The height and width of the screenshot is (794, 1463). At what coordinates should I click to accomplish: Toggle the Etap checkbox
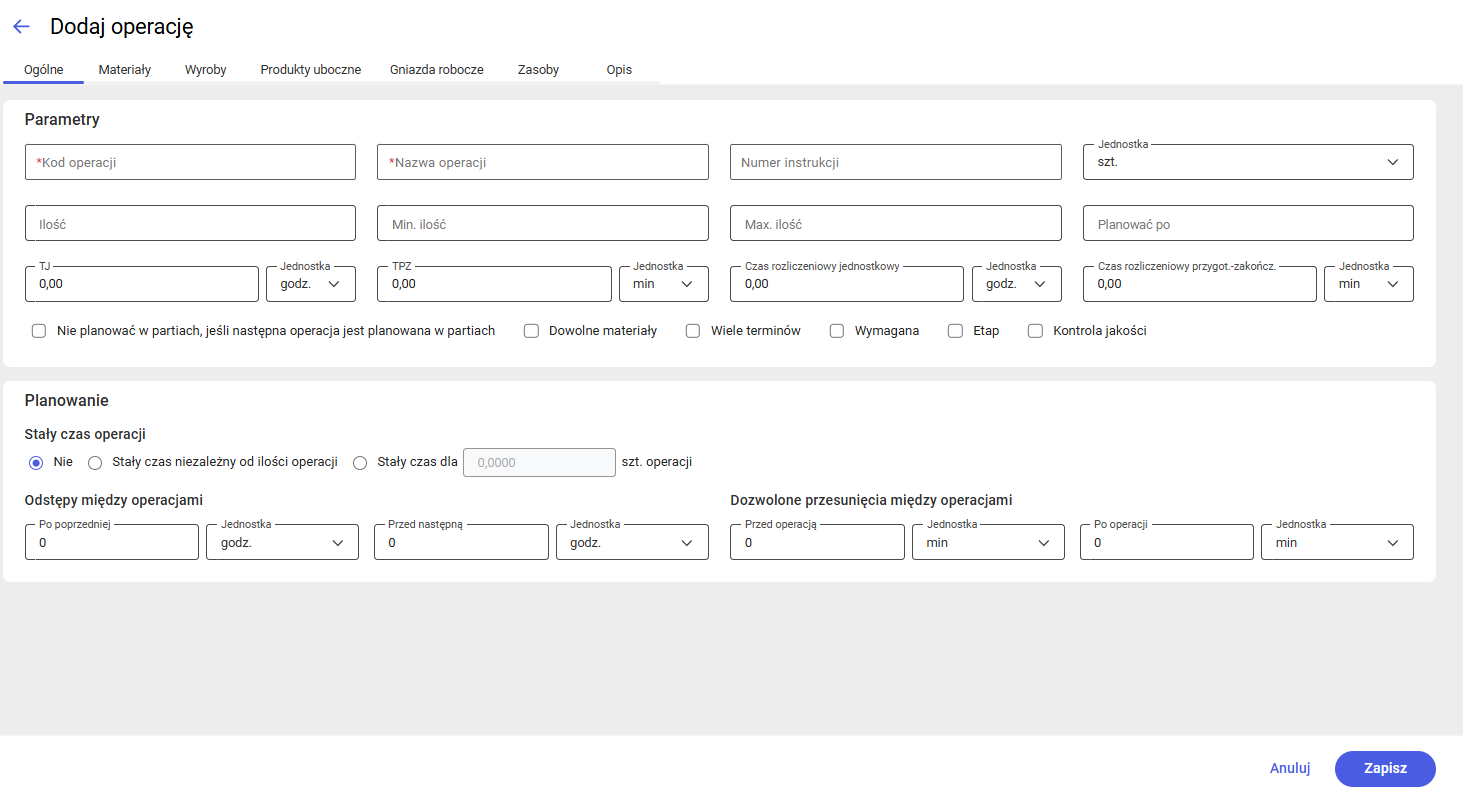[955, 331]
